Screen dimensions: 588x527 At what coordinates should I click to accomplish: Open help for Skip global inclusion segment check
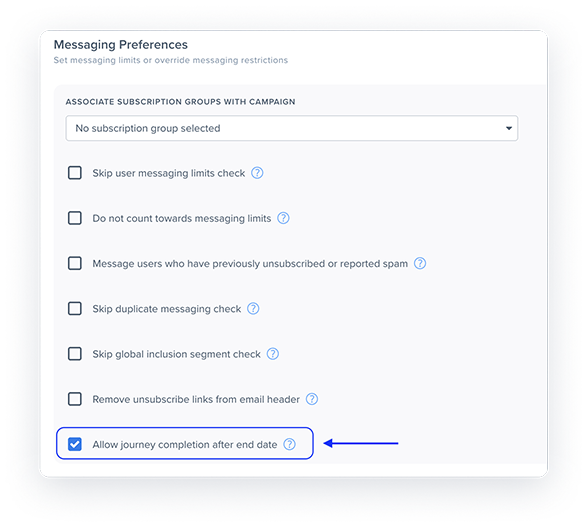click(x=273, y=354)
